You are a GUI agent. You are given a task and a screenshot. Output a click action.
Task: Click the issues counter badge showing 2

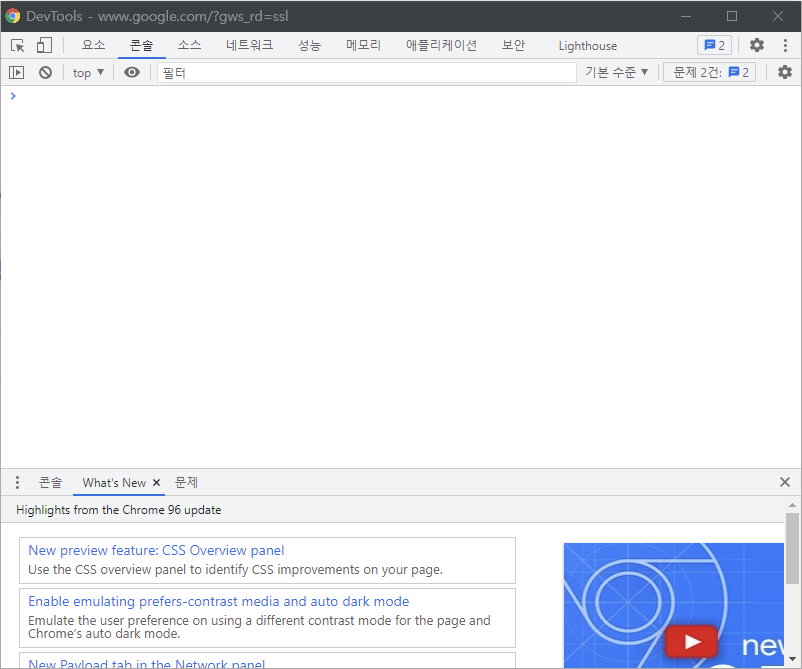coord(715,46)
